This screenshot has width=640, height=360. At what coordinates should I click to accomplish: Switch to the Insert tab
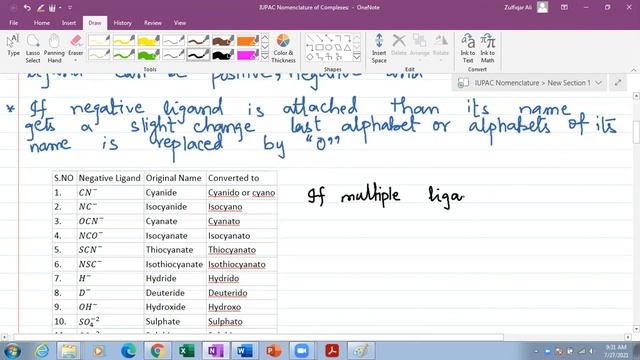pyautogui.click(x=69, y=23)
